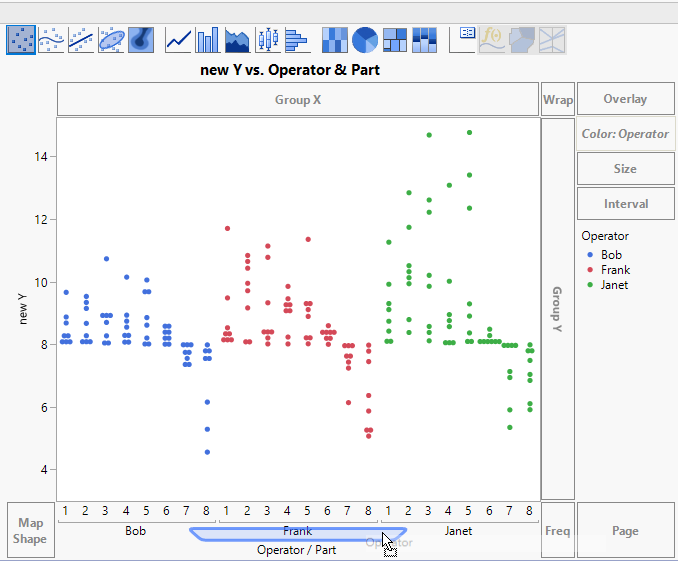The width and height of the screenshot is (678, 561).
Task: Select the Pie chart icon
Action: click(x=365, y=40)
